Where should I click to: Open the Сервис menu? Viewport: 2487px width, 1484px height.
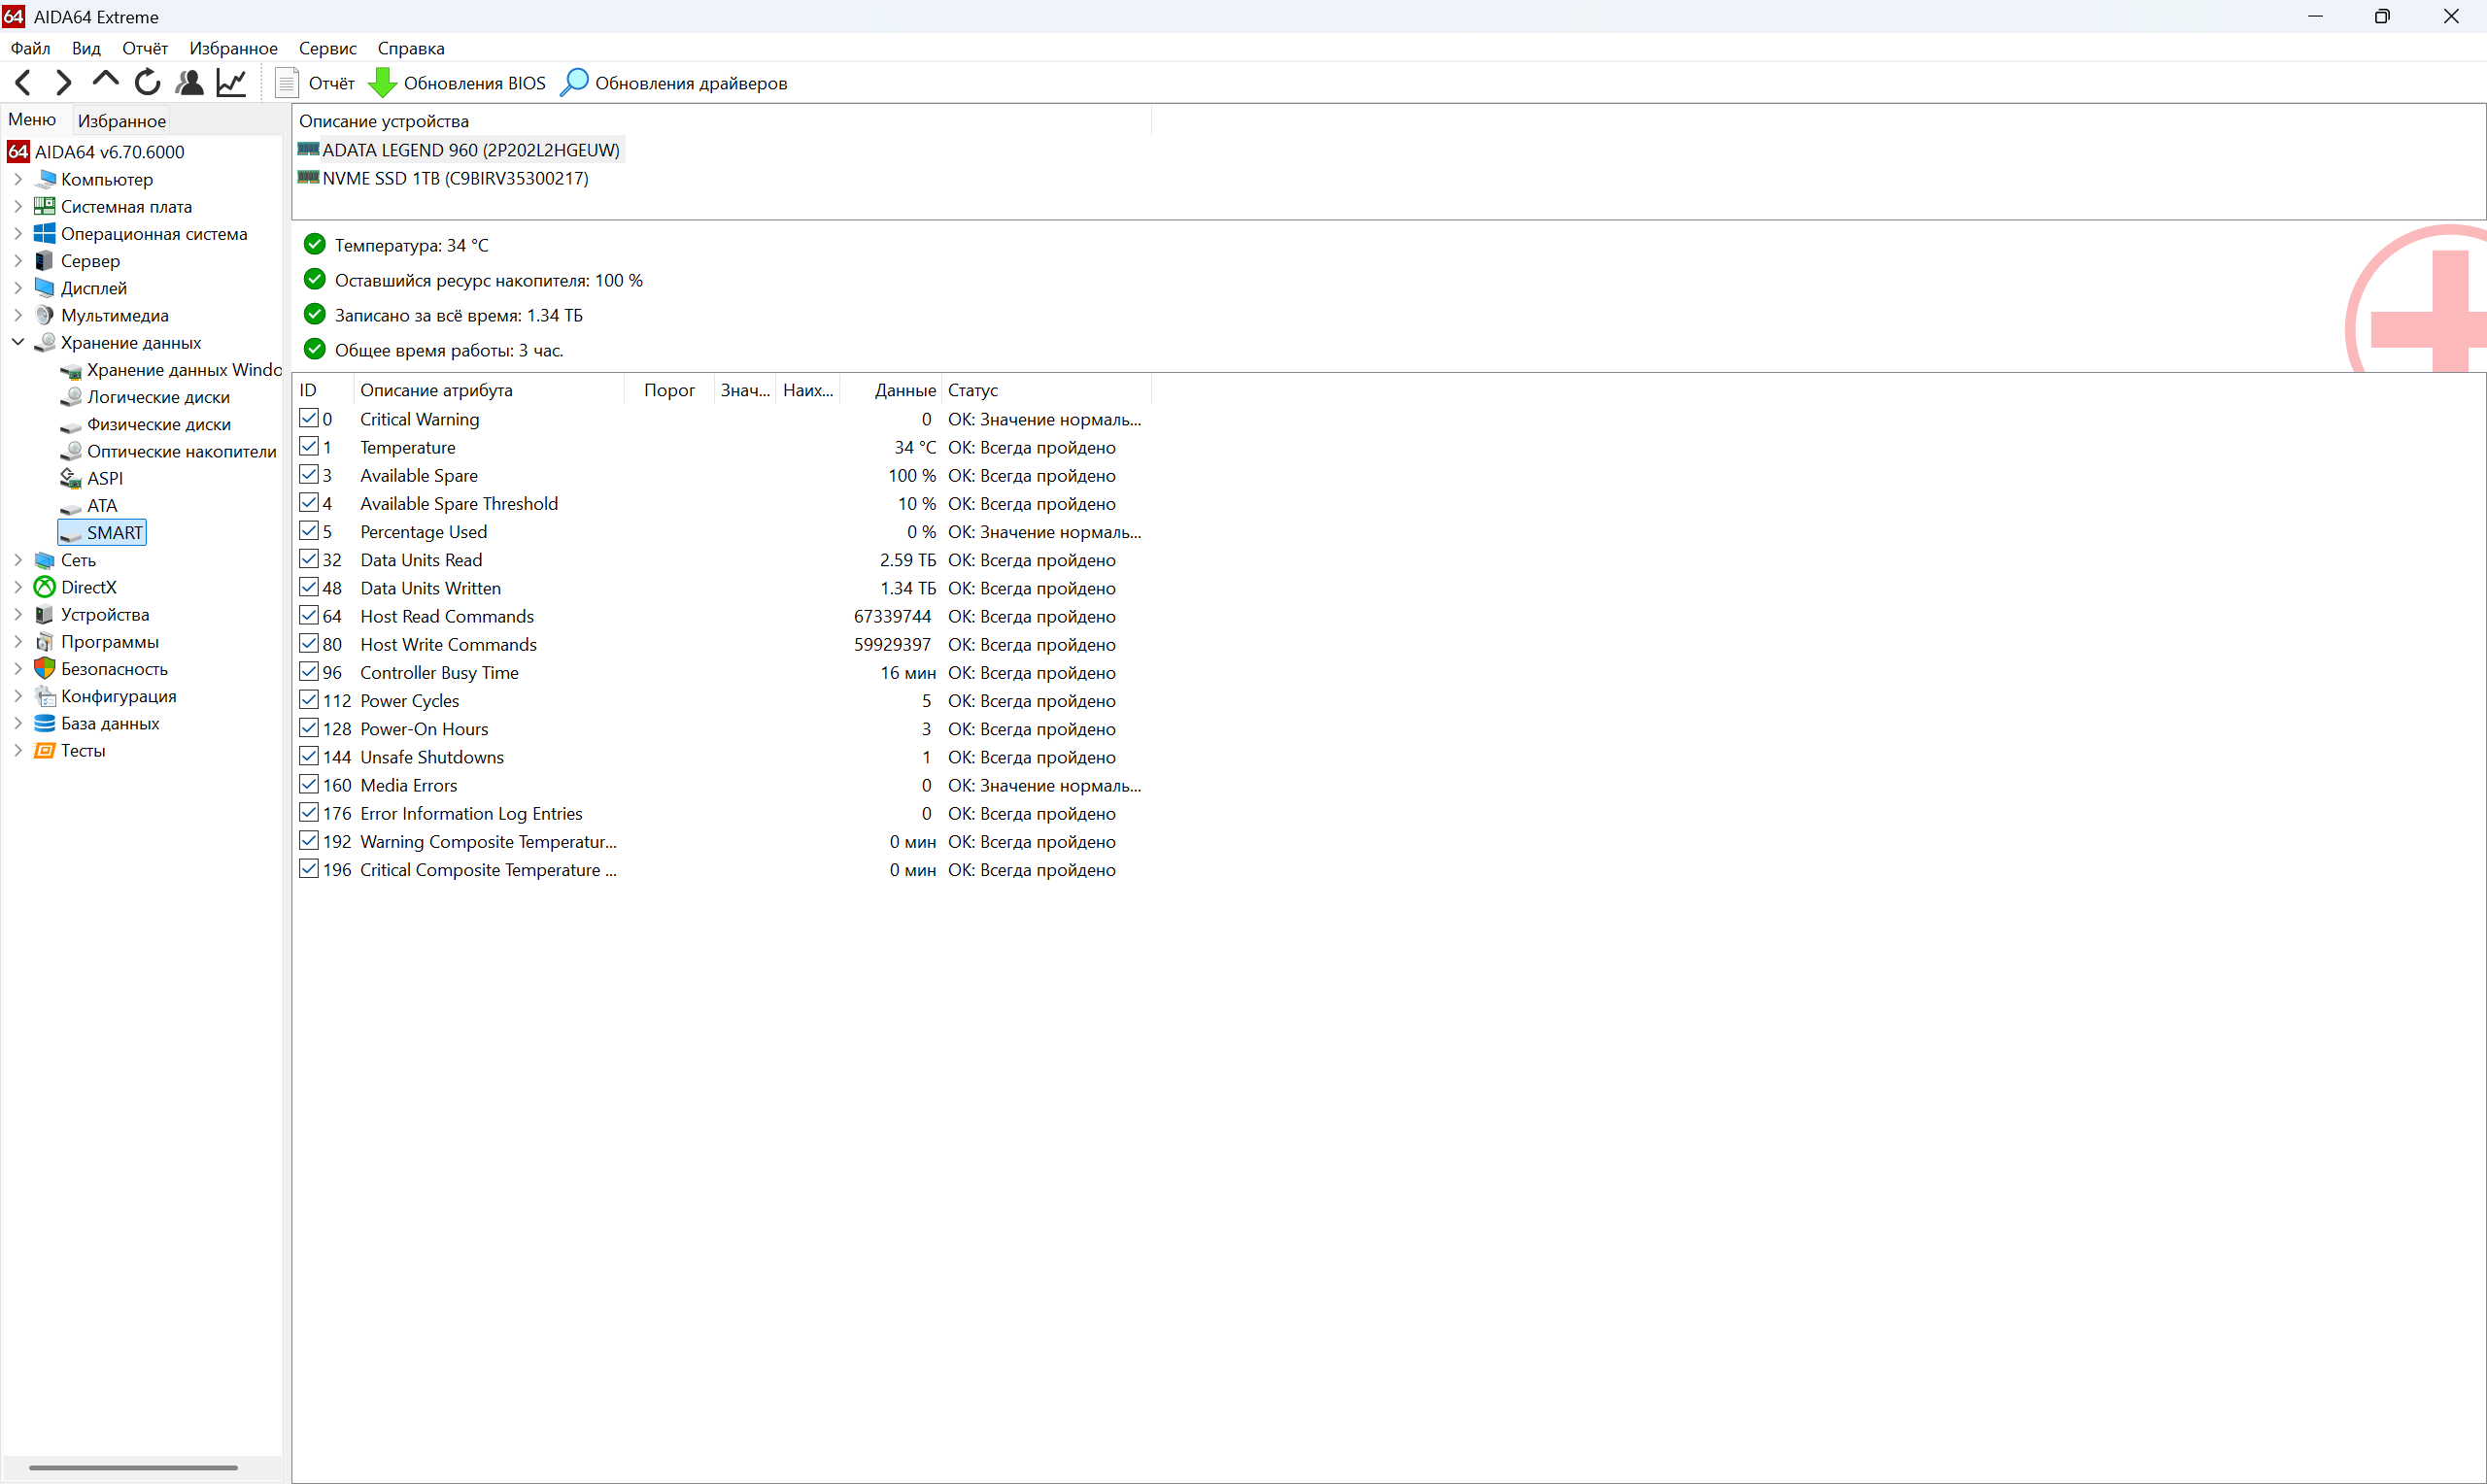click(327, 48)
